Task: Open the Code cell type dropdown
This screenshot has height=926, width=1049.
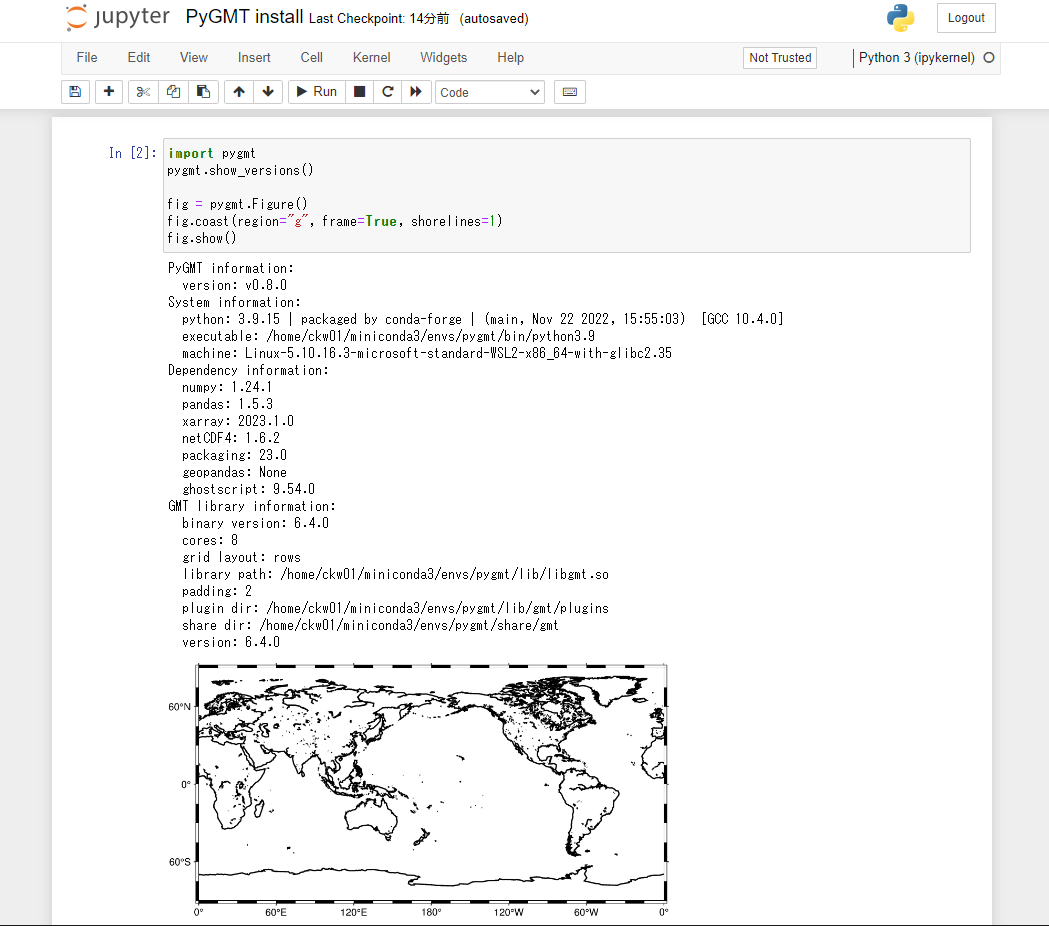Action: pos(489,91)
